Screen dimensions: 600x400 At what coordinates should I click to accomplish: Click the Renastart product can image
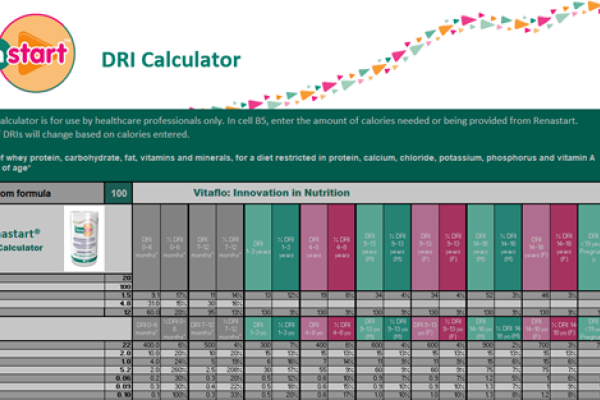pyautogui.click(x=84, y=238)
